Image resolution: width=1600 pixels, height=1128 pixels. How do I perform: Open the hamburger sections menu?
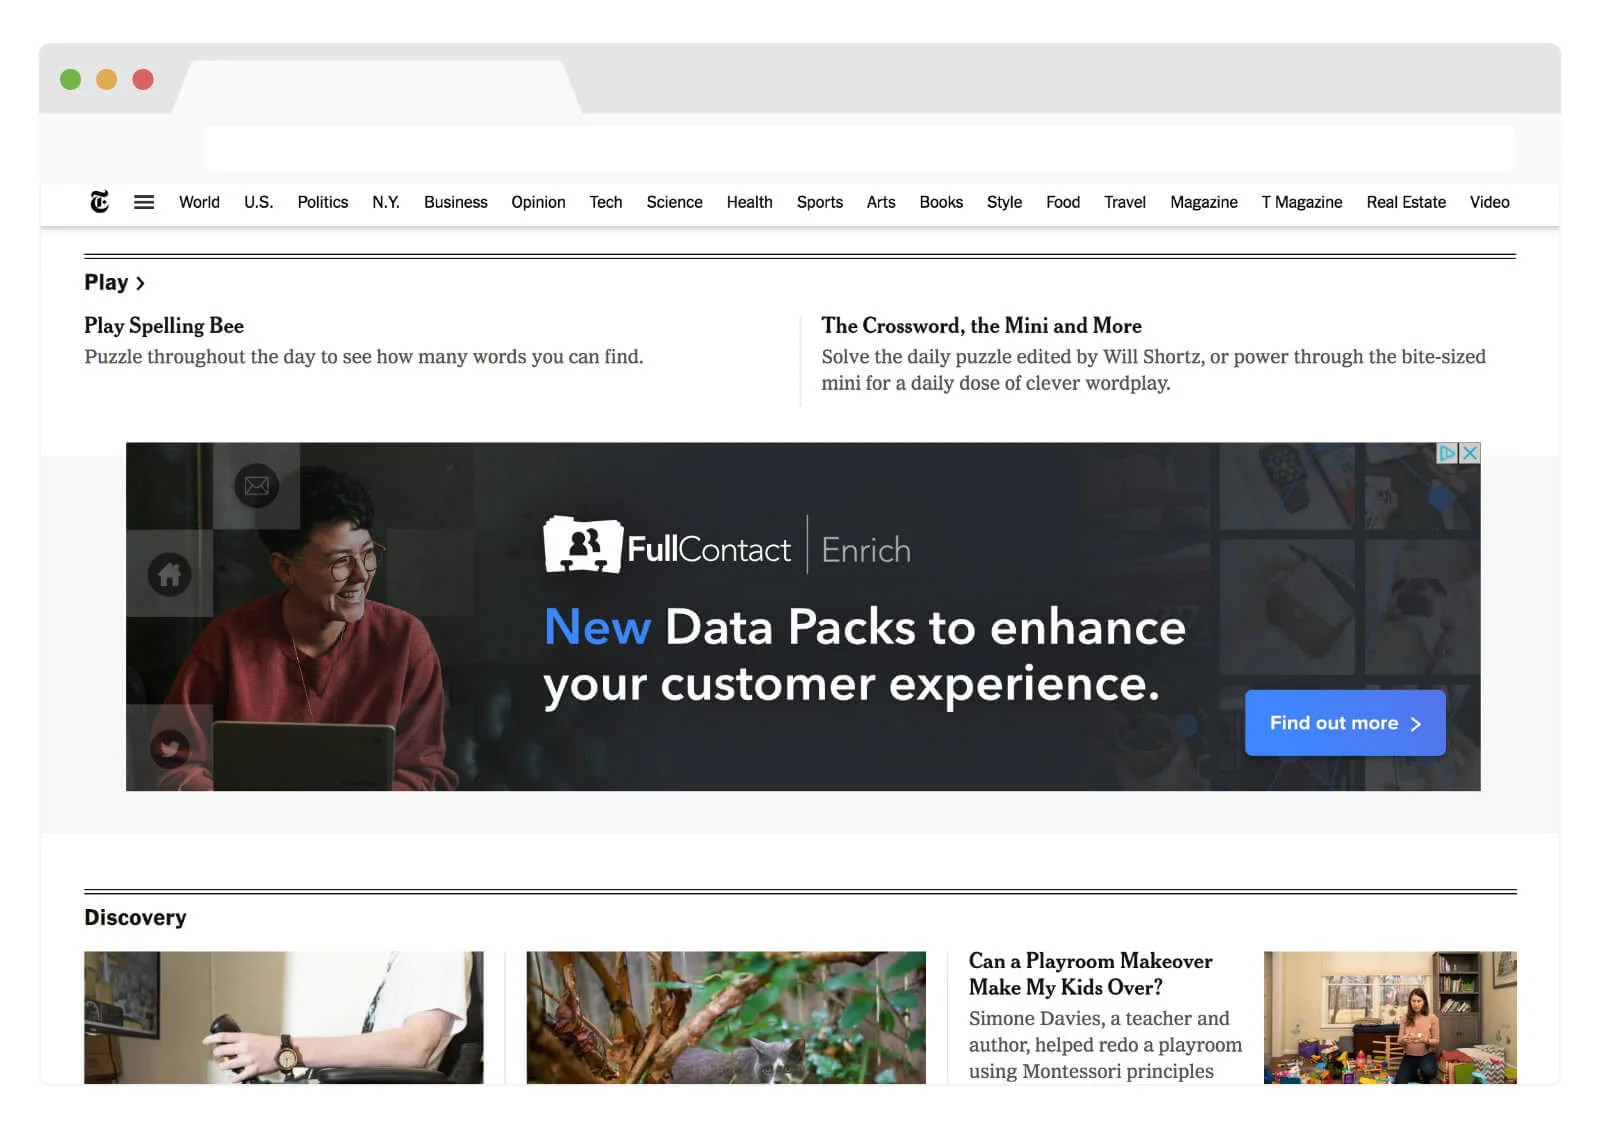144,202
